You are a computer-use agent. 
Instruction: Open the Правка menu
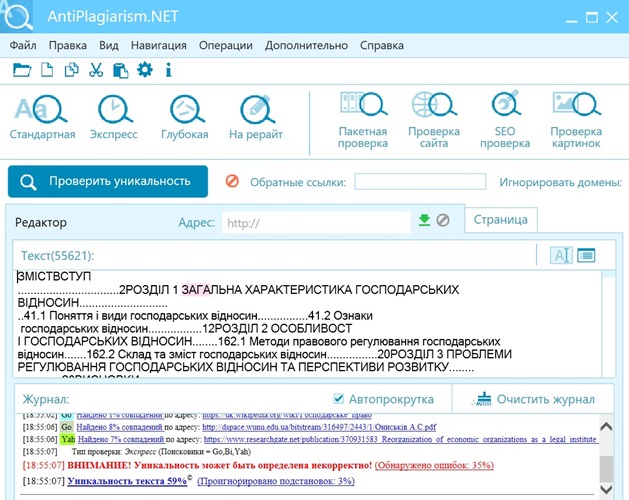[x=67, y=45]
